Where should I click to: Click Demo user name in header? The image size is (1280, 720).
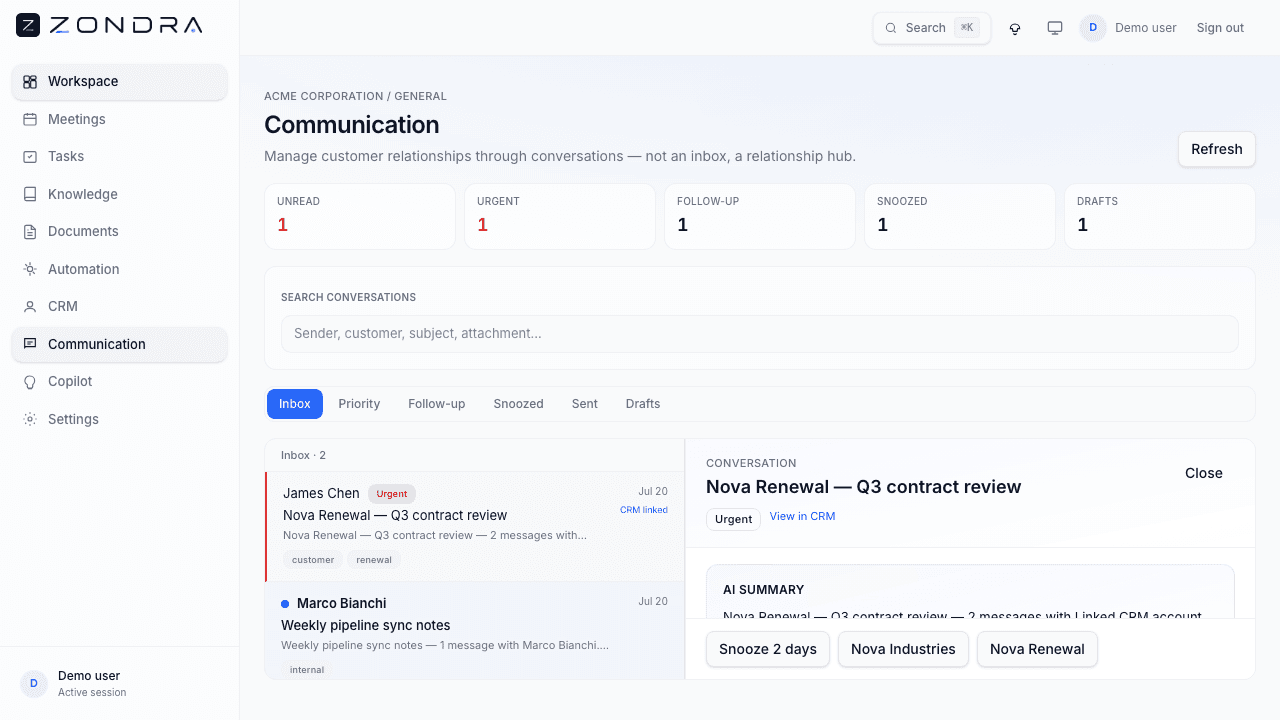click(x=1146, y=28)
